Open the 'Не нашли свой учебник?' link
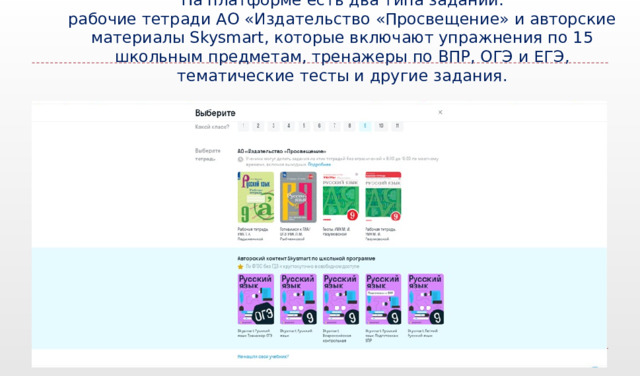 (x=263, y=356)
